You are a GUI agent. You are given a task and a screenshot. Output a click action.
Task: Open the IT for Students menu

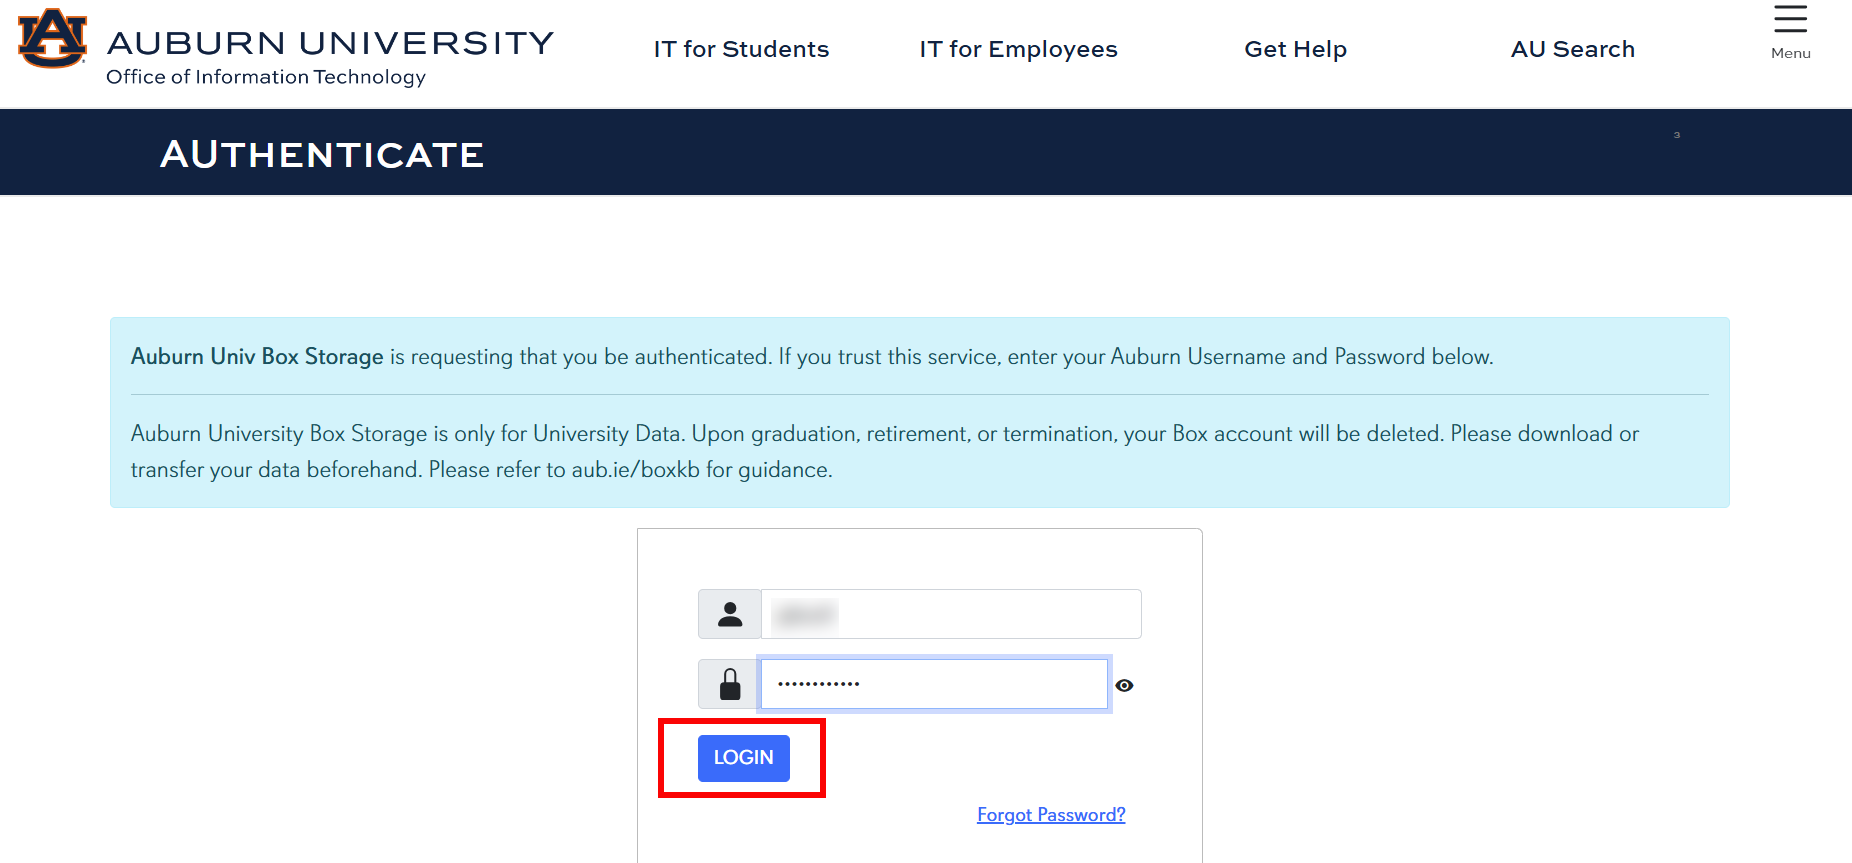coord(741,49)
